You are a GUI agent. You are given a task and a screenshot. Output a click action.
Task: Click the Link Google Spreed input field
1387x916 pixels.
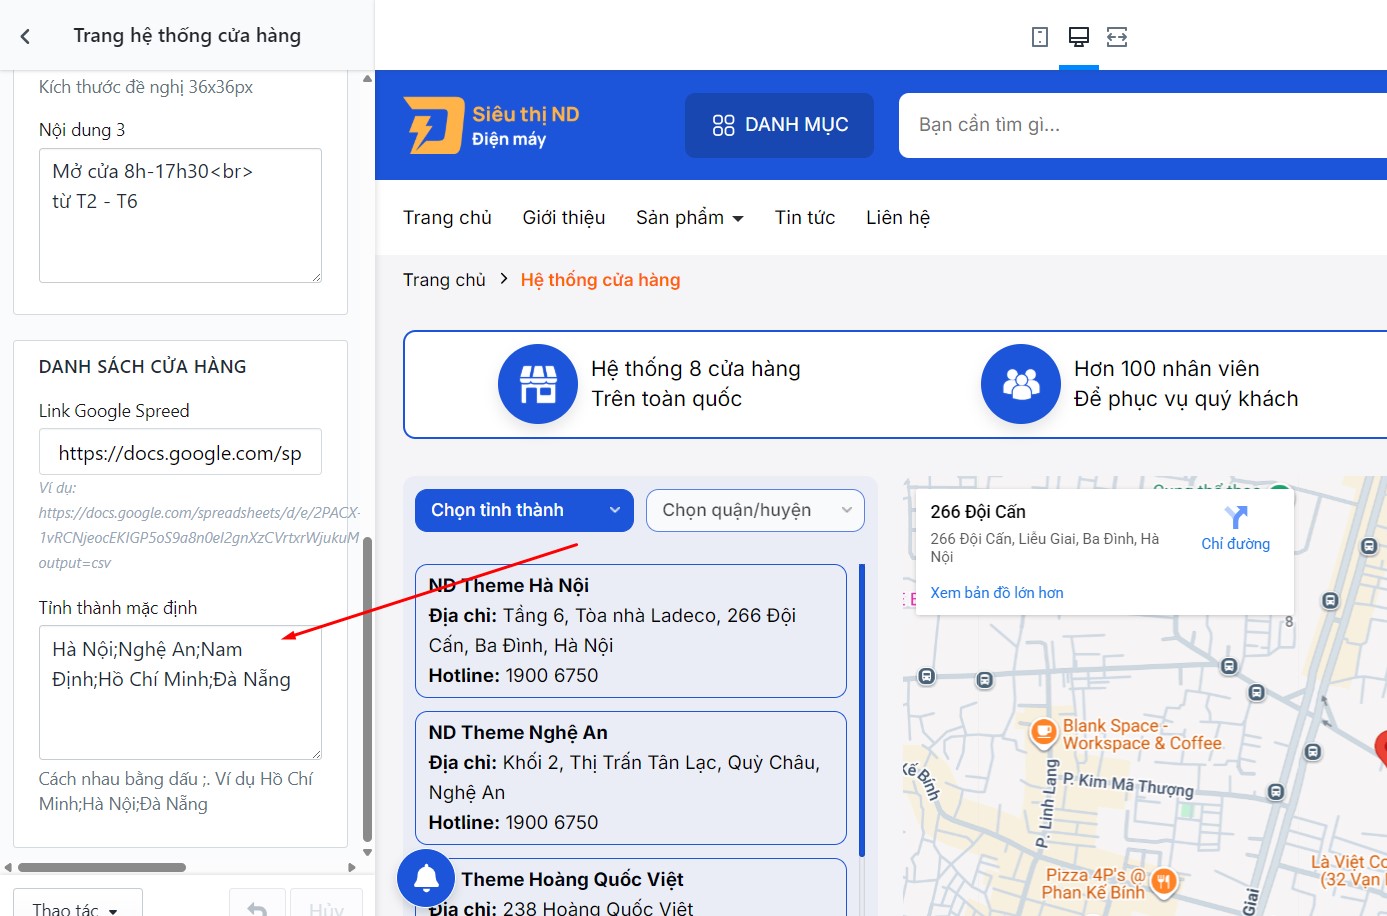click(x=180, y=452)
